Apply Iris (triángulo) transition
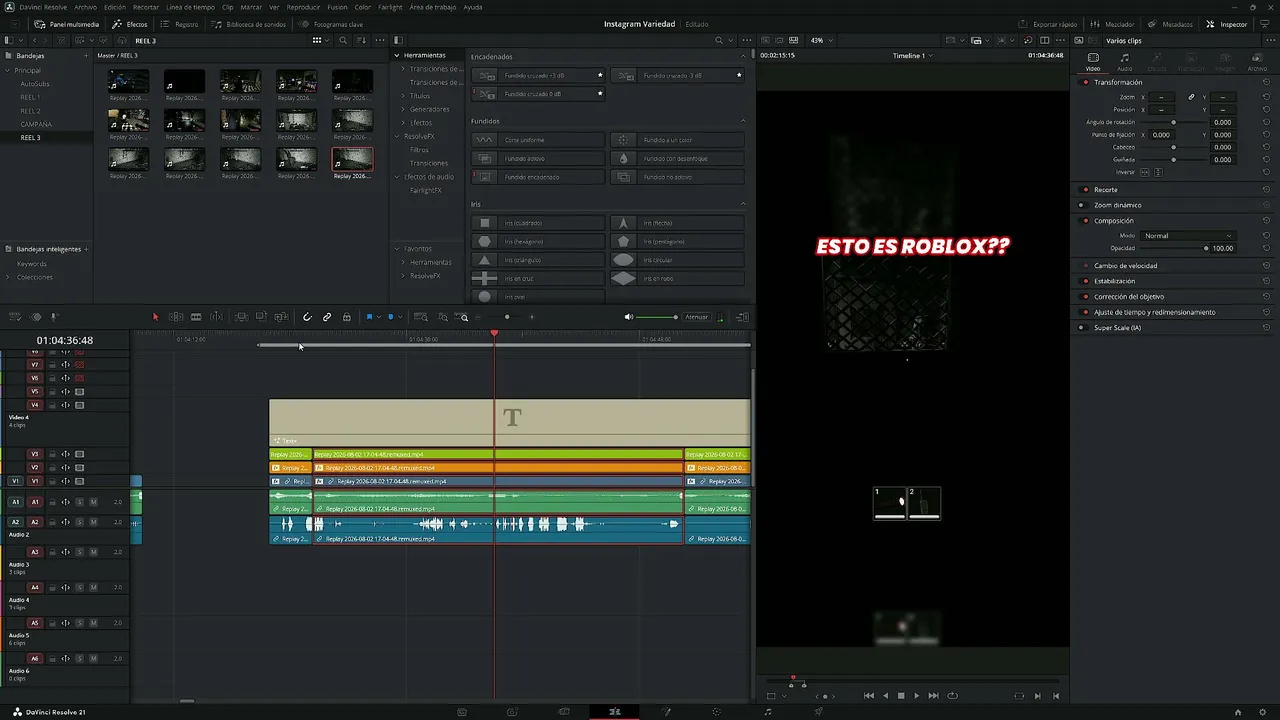Viewport: 1280px width, 720px height. (538, 260)
